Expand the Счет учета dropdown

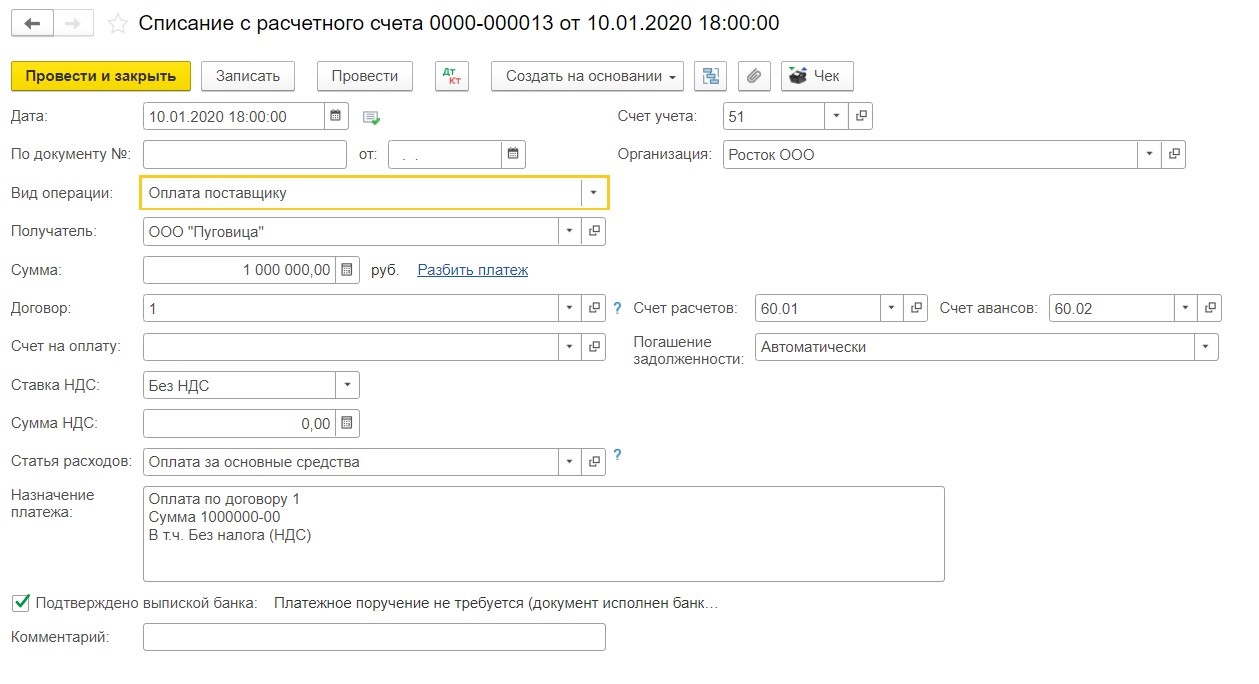pos(837,116)
